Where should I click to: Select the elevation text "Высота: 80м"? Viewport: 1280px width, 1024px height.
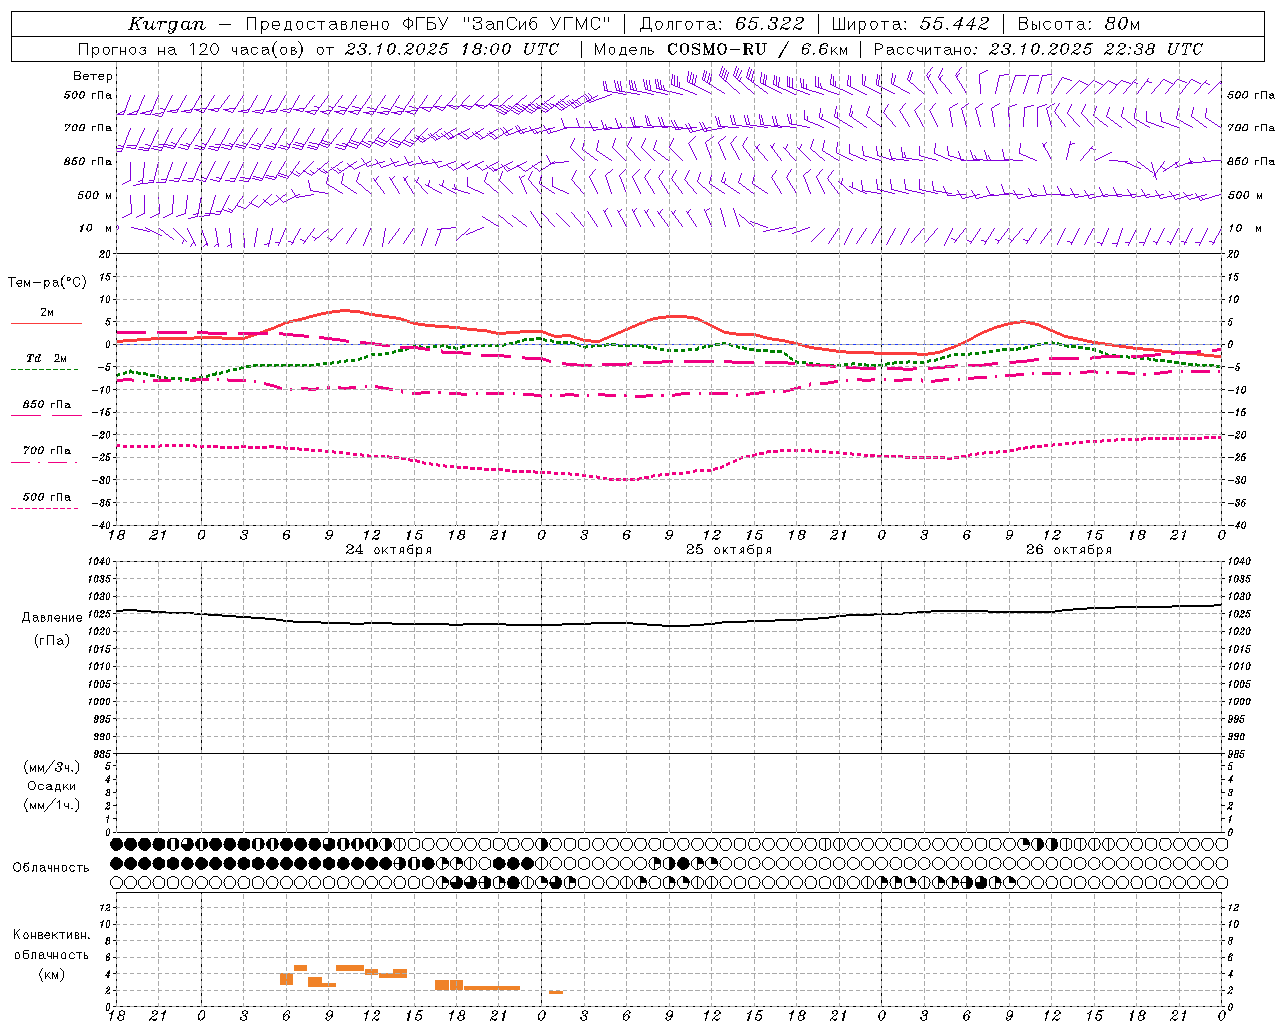[1078, 24]
